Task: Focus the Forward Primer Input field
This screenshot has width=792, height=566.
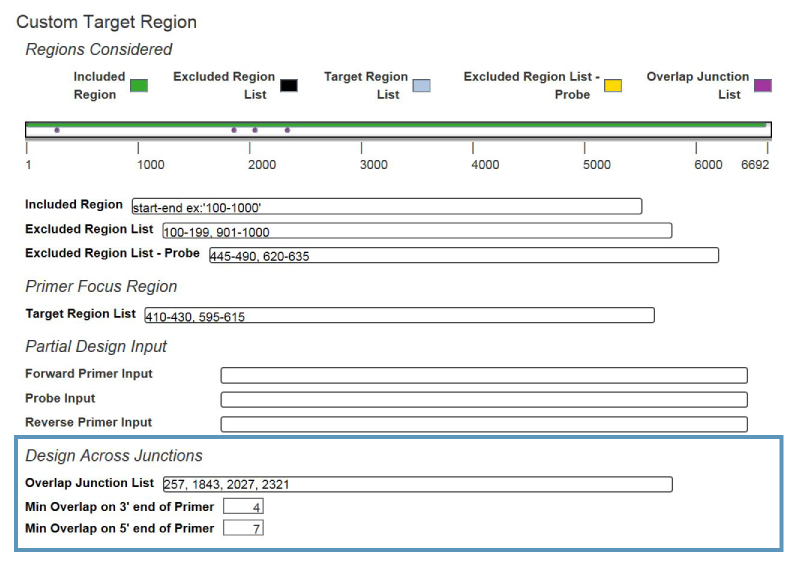Action: (484, 376)
